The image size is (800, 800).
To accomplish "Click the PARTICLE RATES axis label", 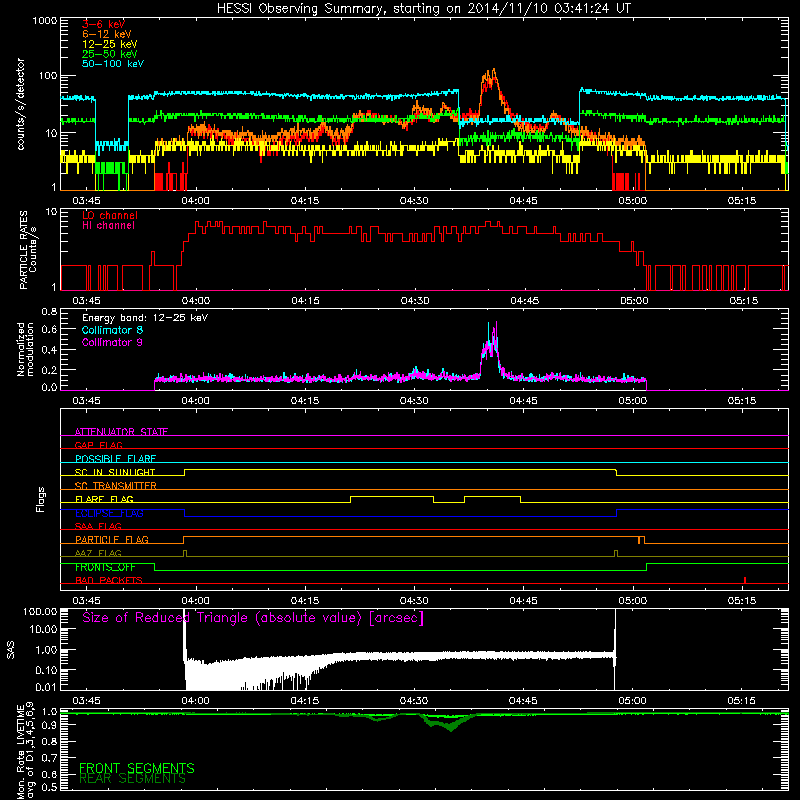I will (28, 250).
